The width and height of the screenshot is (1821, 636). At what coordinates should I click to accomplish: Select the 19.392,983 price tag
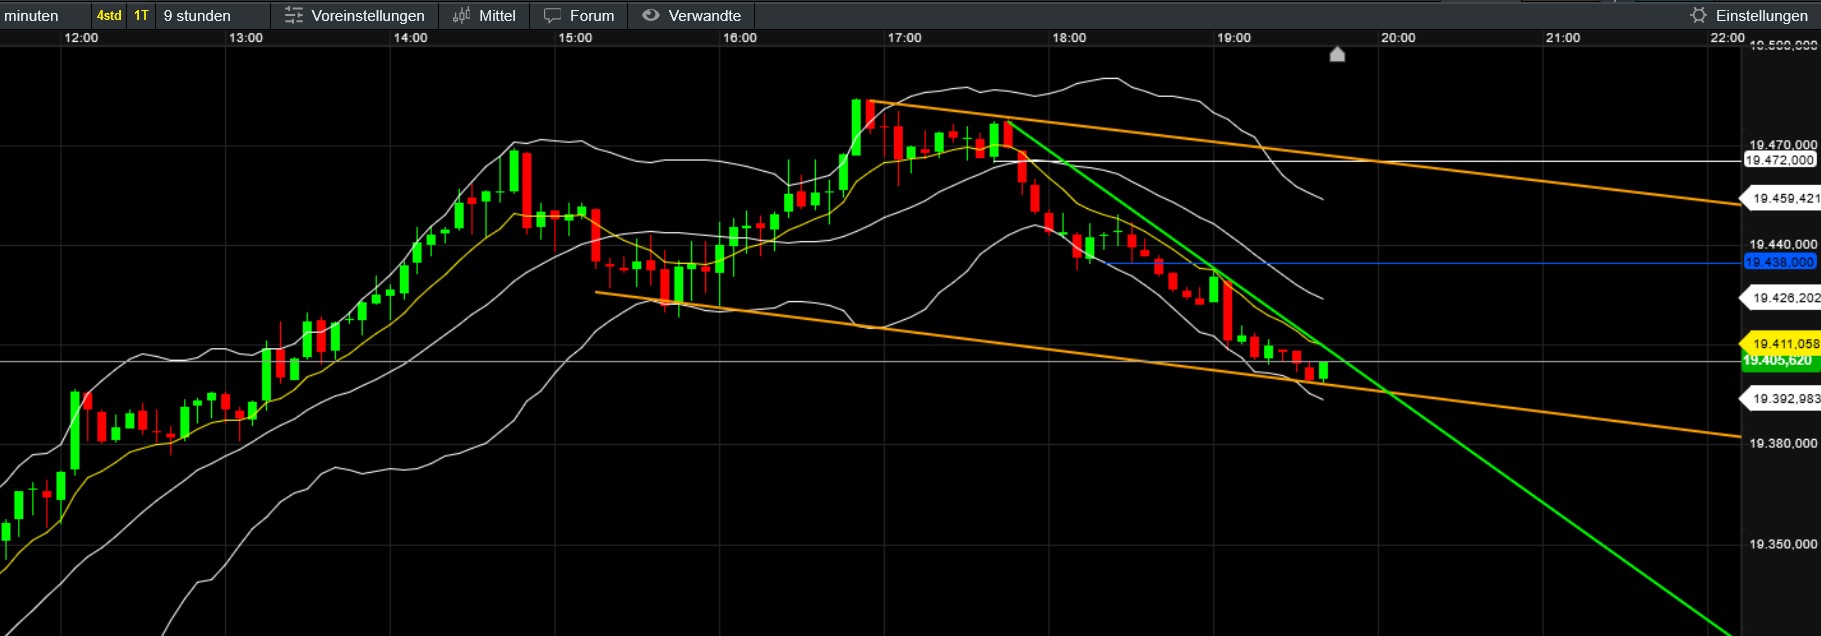tap(1781, 398)
